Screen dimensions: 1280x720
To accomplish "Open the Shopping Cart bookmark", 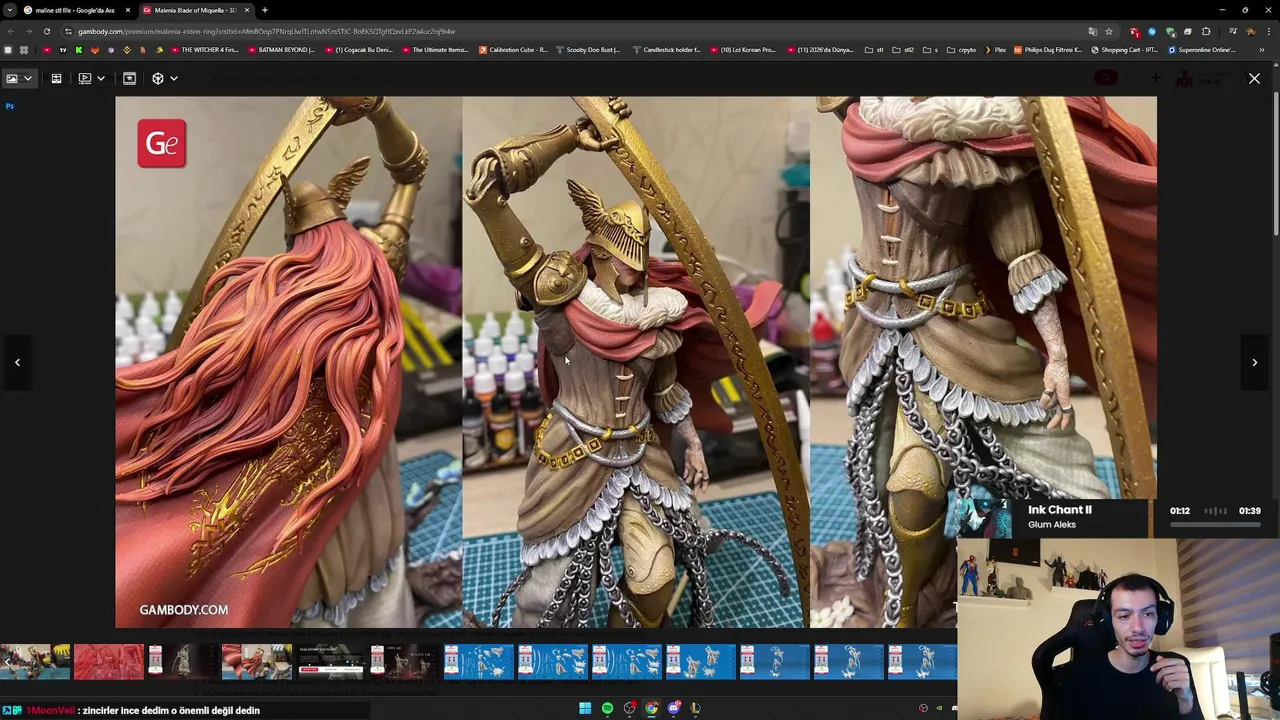I will 1124,50.
